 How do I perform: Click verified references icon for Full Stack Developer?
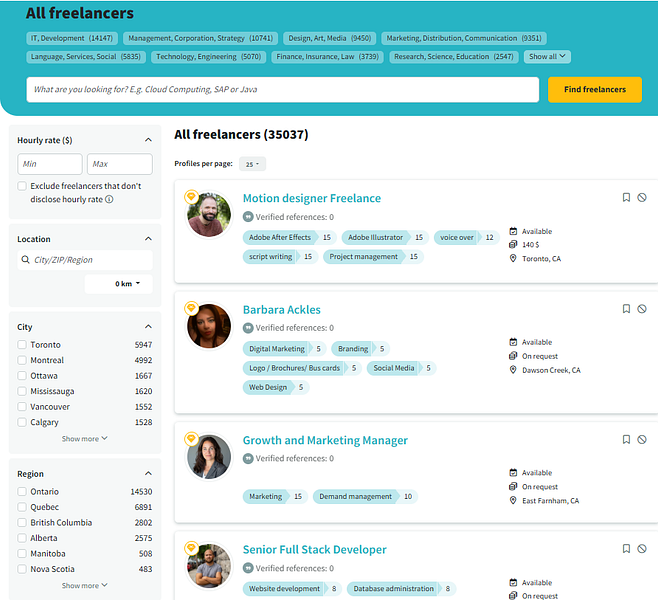tap(248, 568)
